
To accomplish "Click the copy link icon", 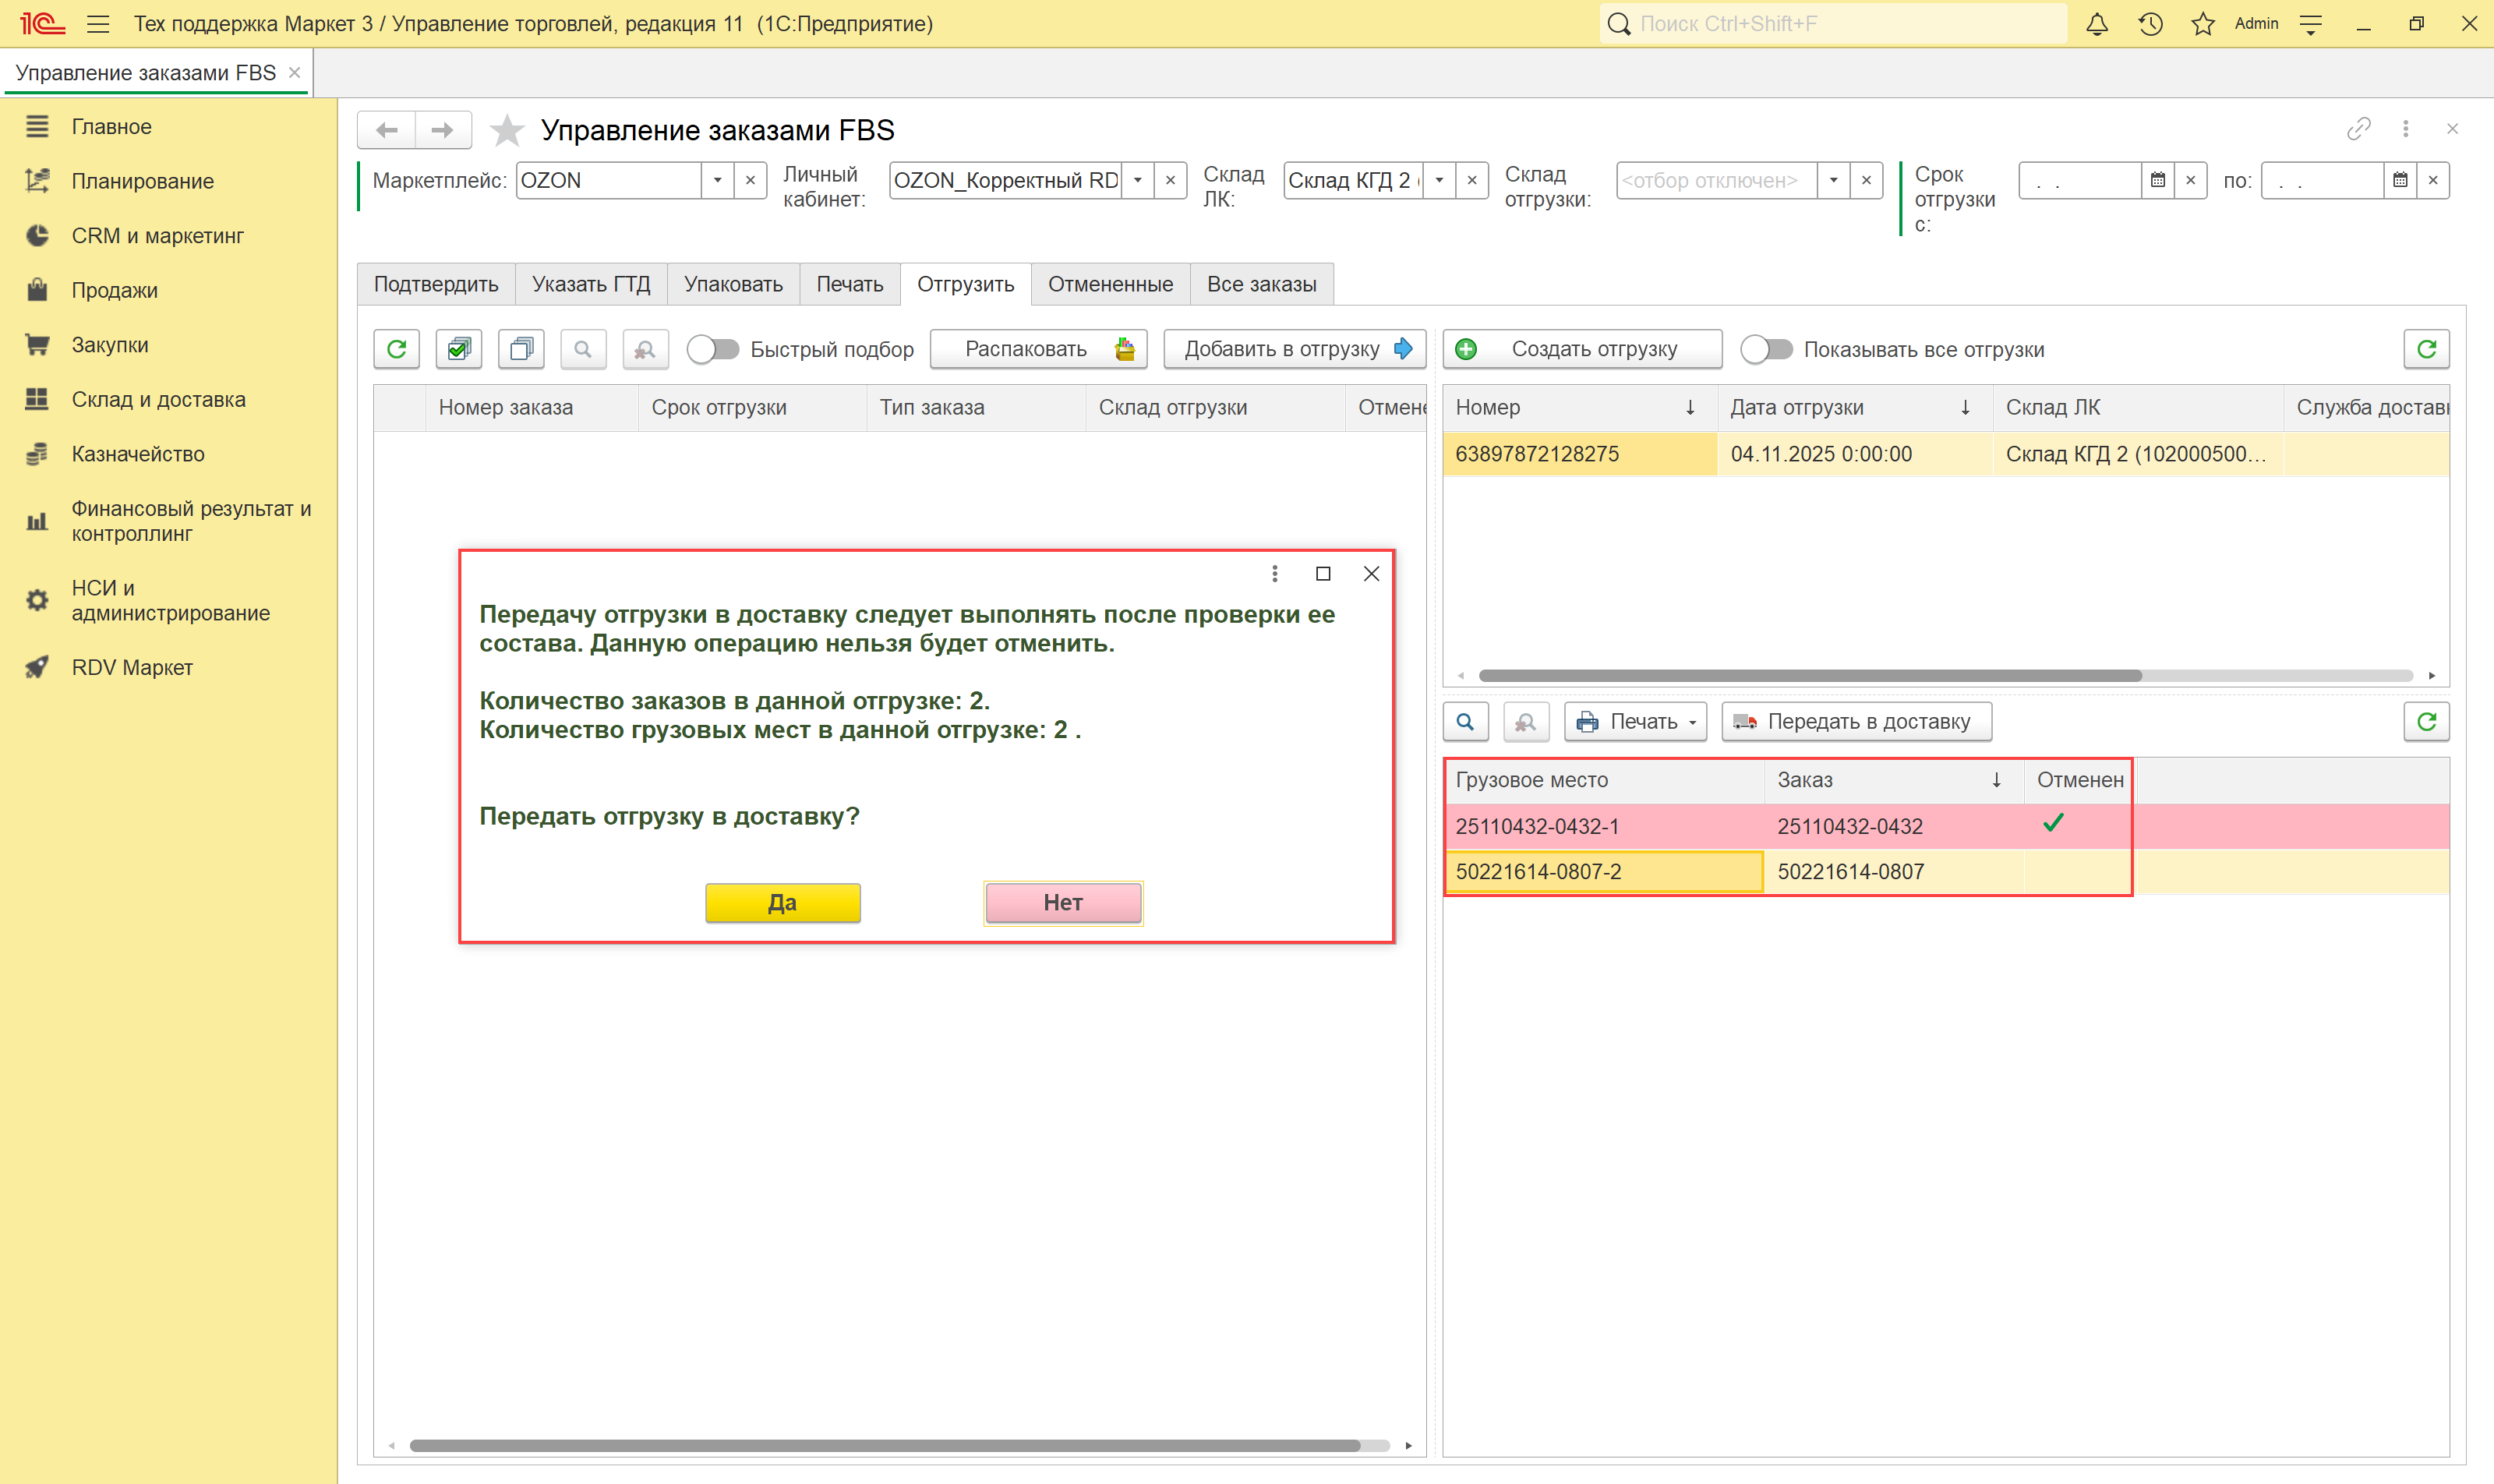I will coord(2358,129).
